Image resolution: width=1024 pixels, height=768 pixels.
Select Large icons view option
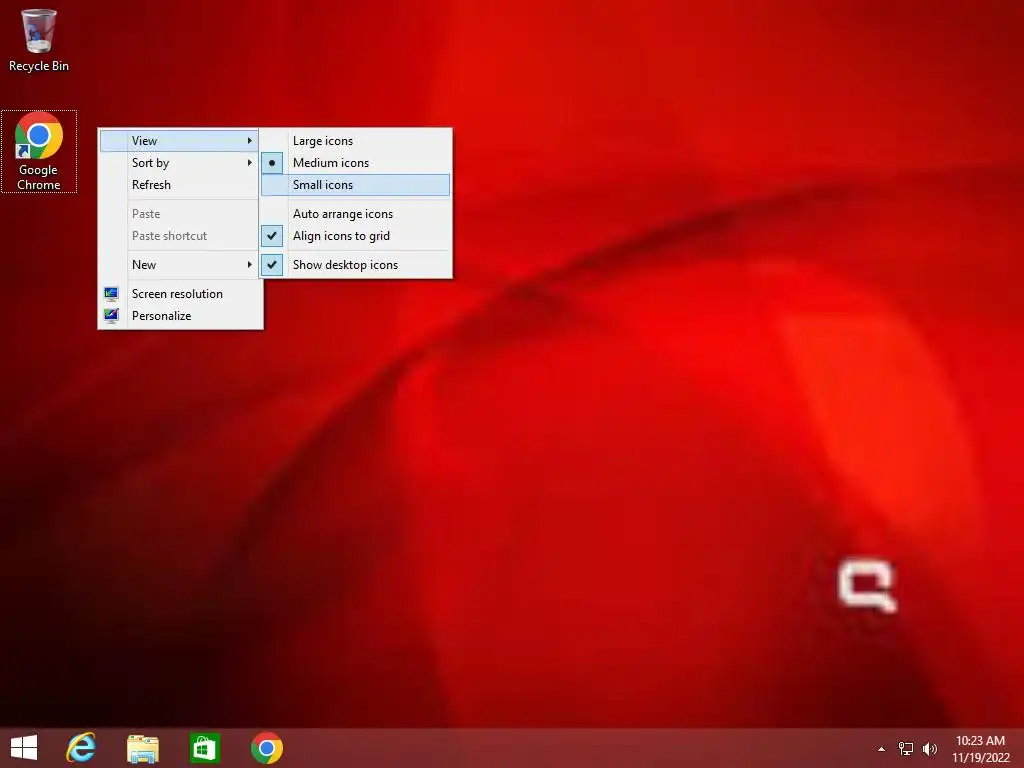tap(355, 140)
